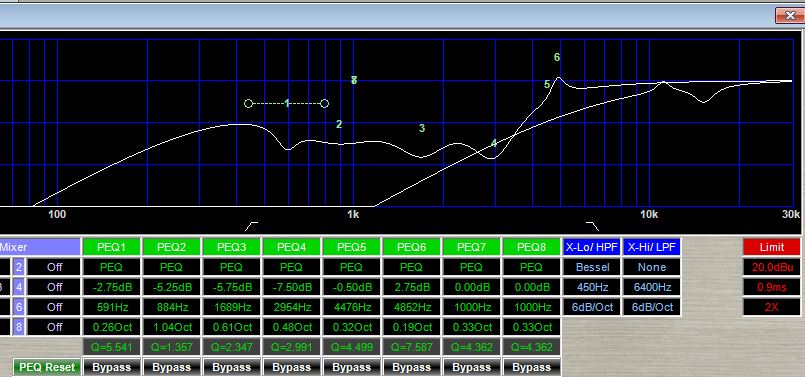
Task: Click the Q=7.587 value field
Action: click(411, 347)
